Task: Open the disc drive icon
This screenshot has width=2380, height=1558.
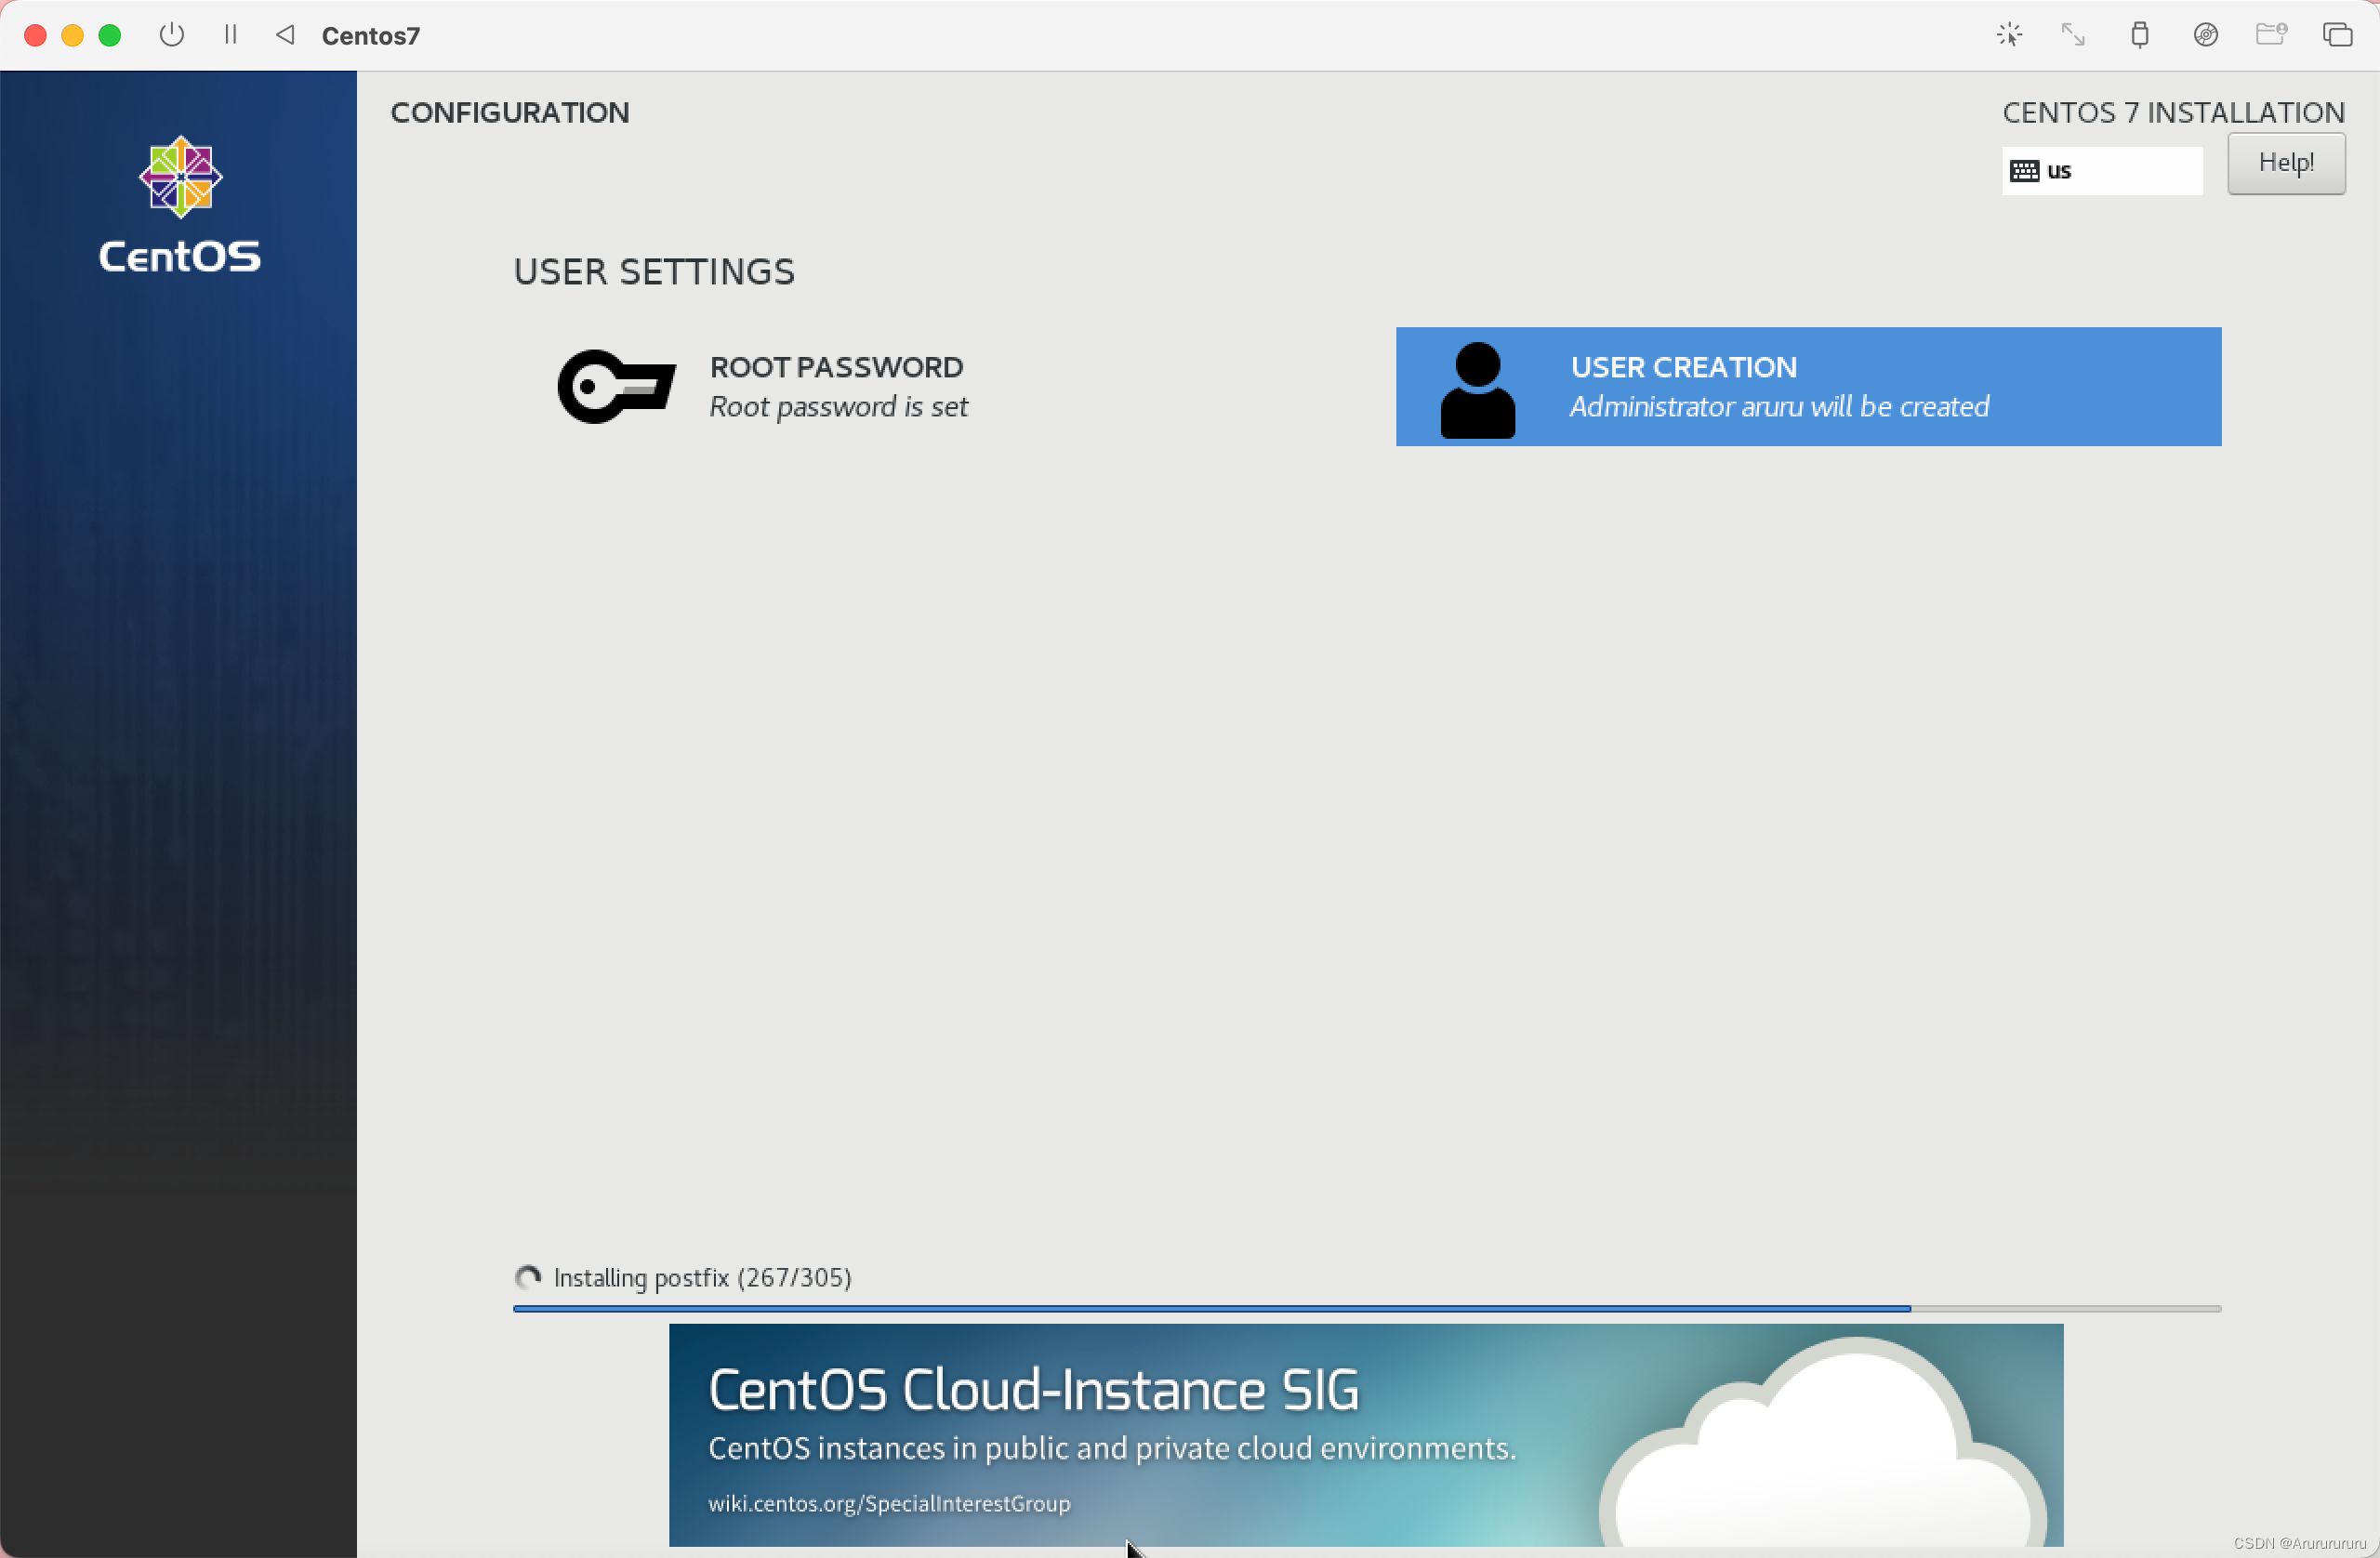Action: [x=2206, y=35]
